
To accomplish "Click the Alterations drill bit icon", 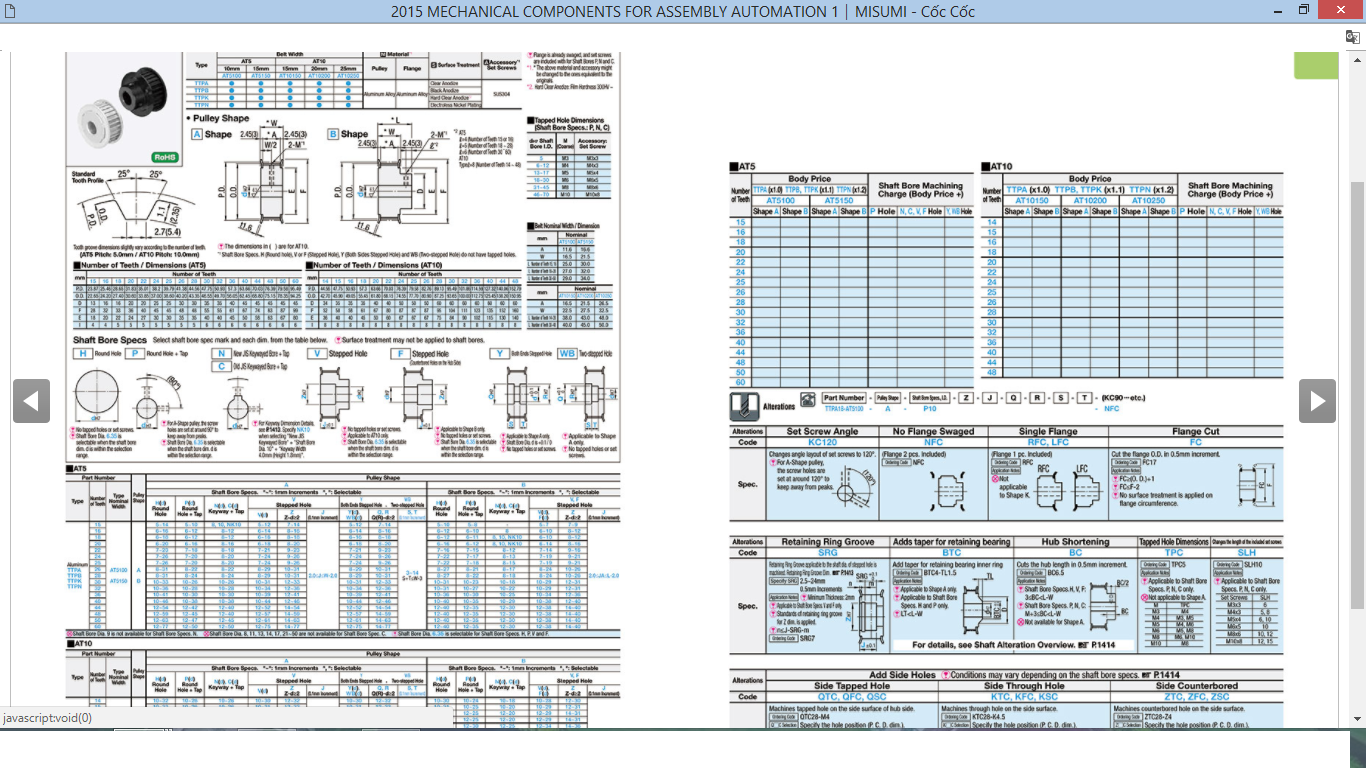I will [743, 403].
